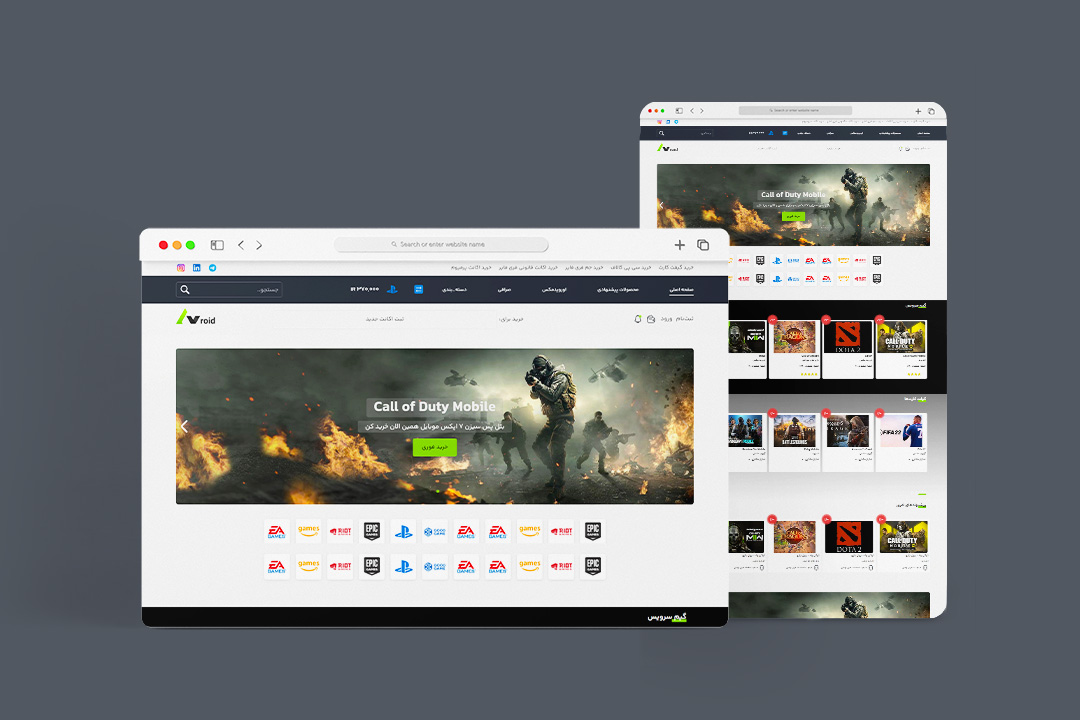Click the front window's address bar

point(442,244)
